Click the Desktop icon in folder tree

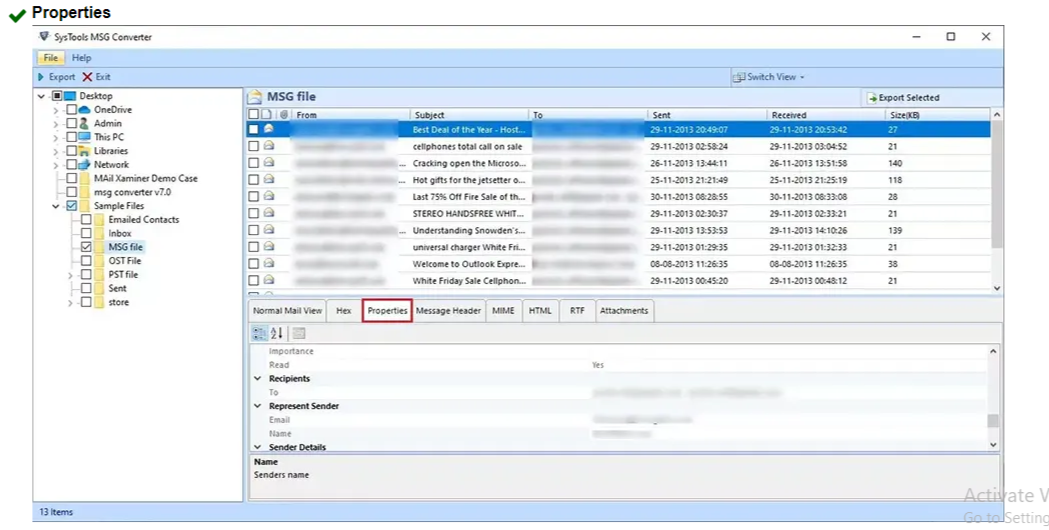(70, 96)
